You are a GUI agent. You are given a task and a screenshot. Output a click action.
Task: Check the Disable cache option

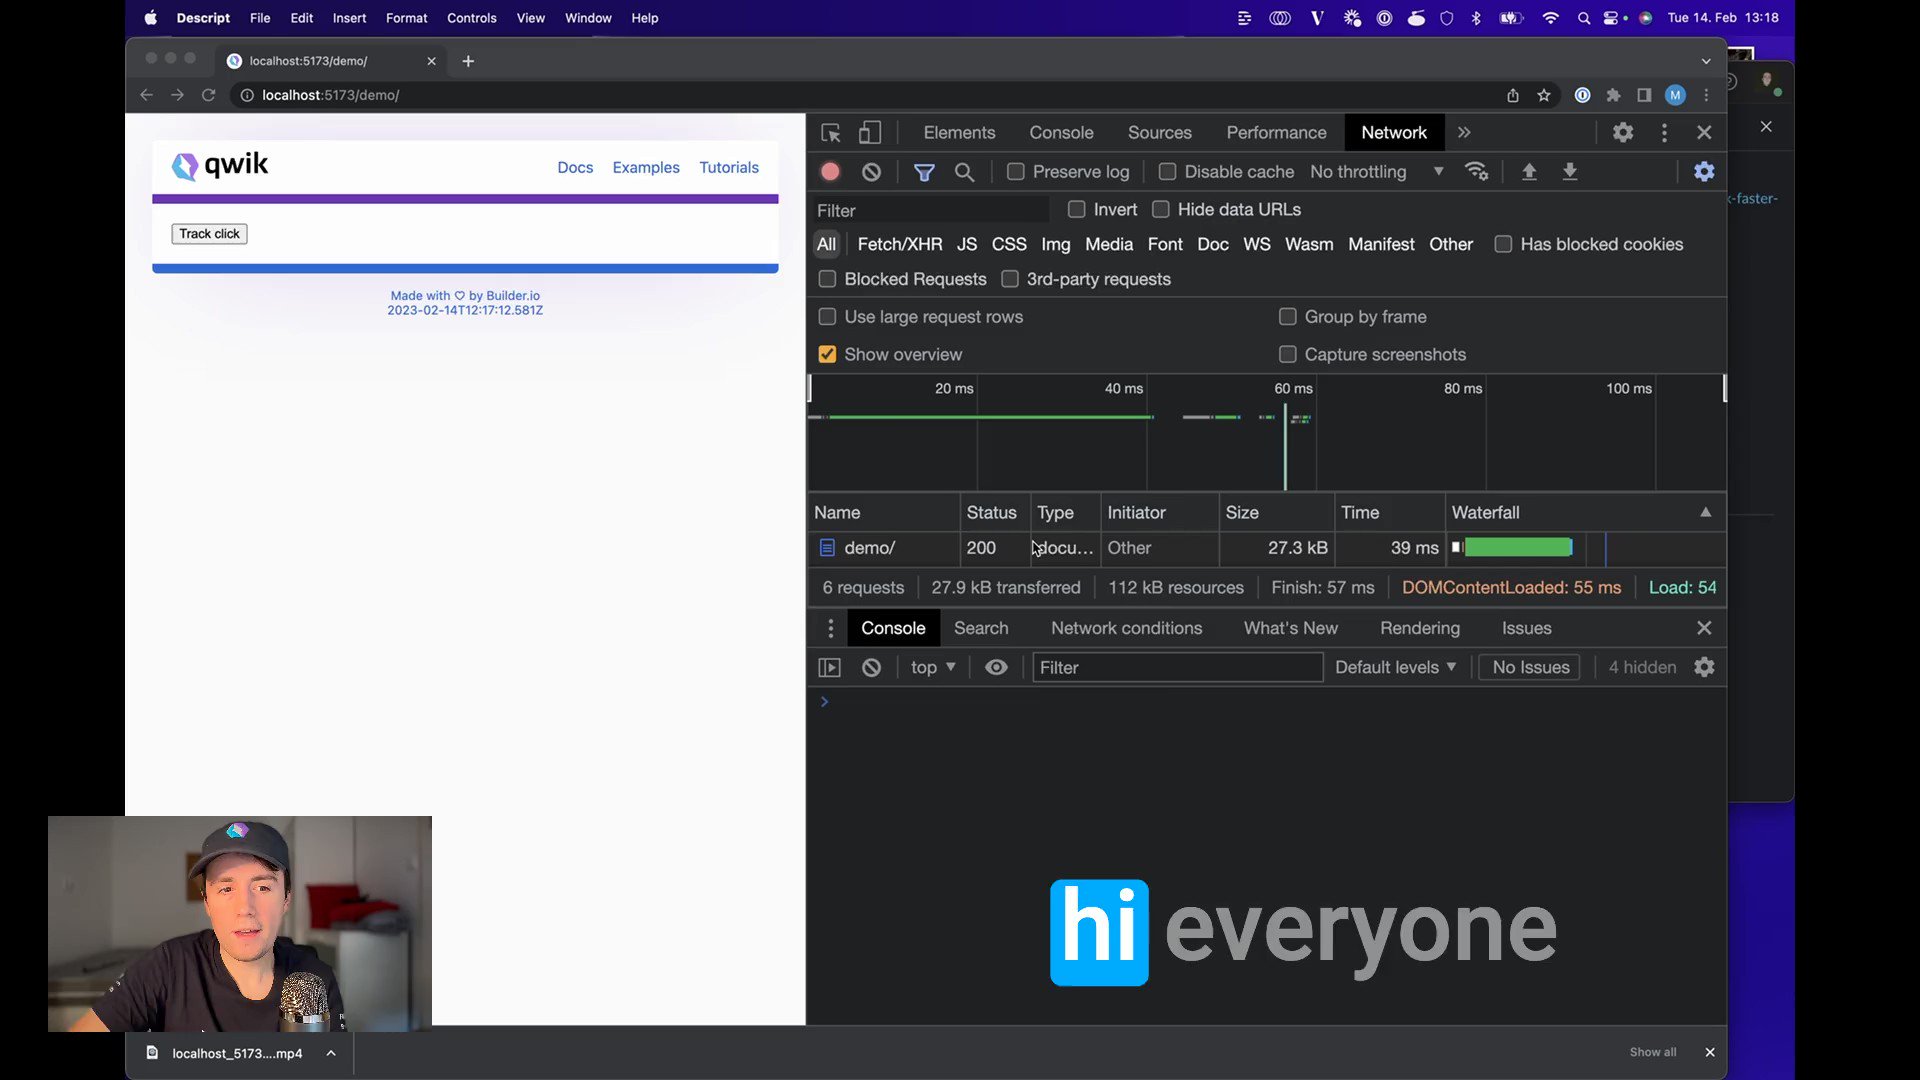point(1167,172)
